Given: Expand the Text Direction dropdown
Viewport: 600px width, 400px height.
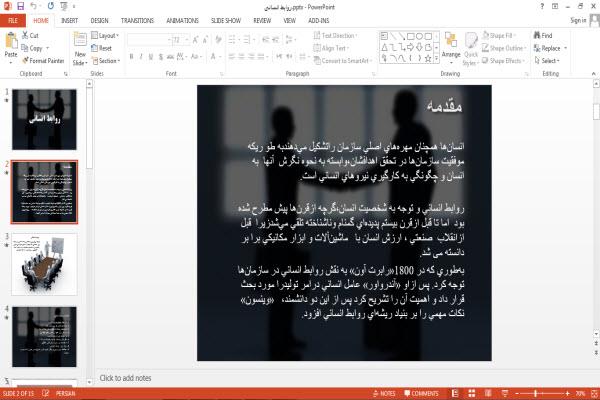Looking at the screenshot, I should (335, 35).
